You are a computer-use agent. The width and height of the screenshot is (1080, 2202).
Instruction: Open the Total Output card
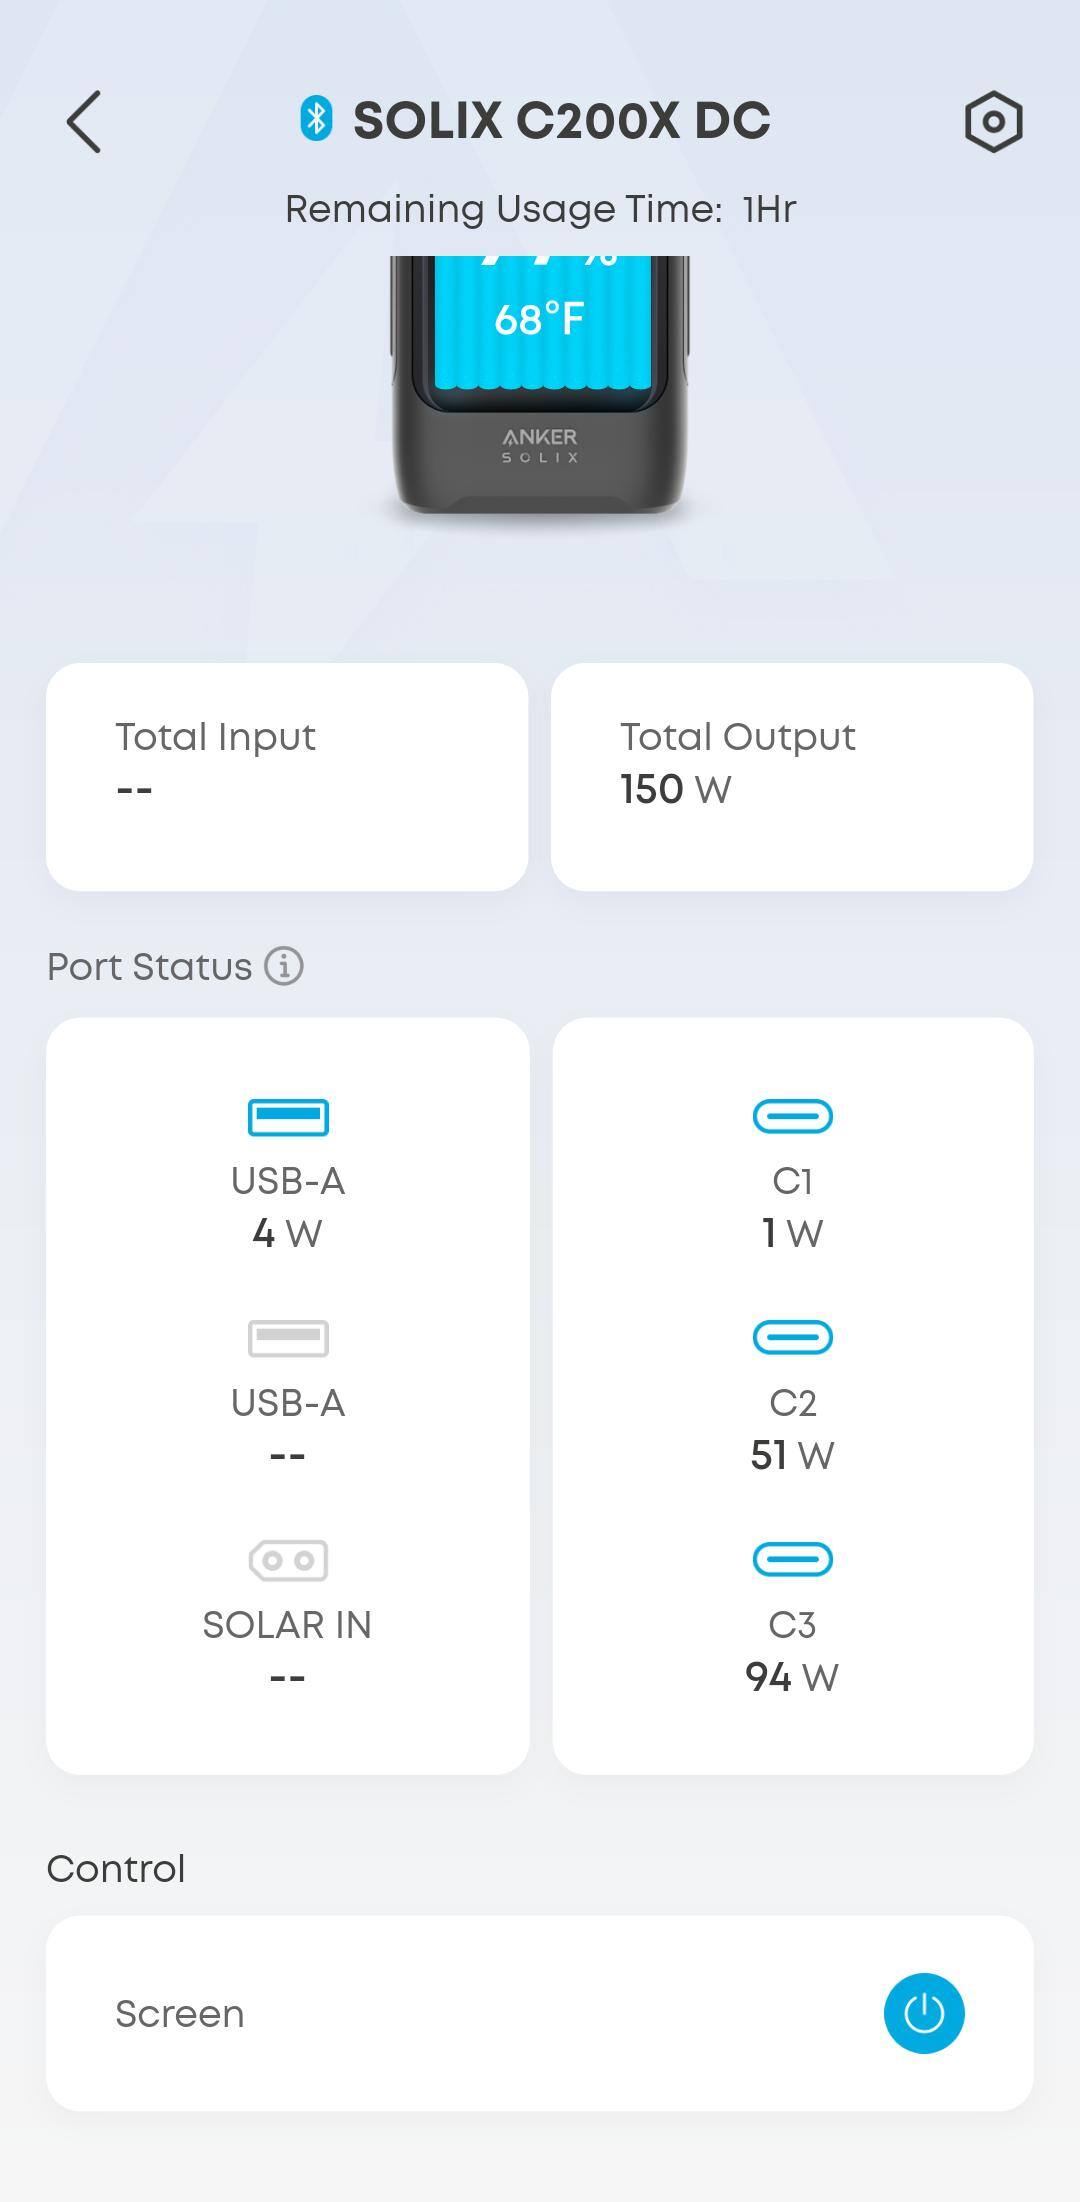pyautogui.click(x=792, y=776)
